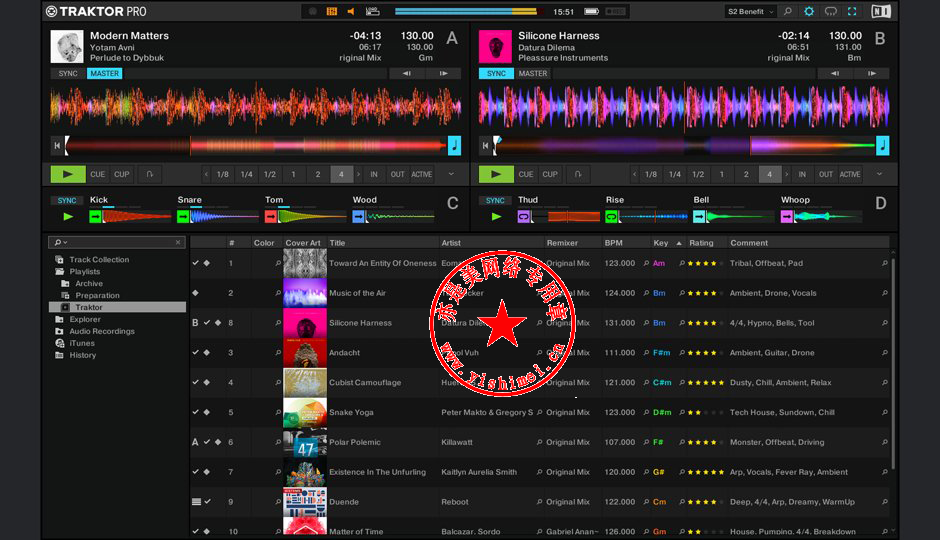Click the search magnifier in header

(788, 11)
